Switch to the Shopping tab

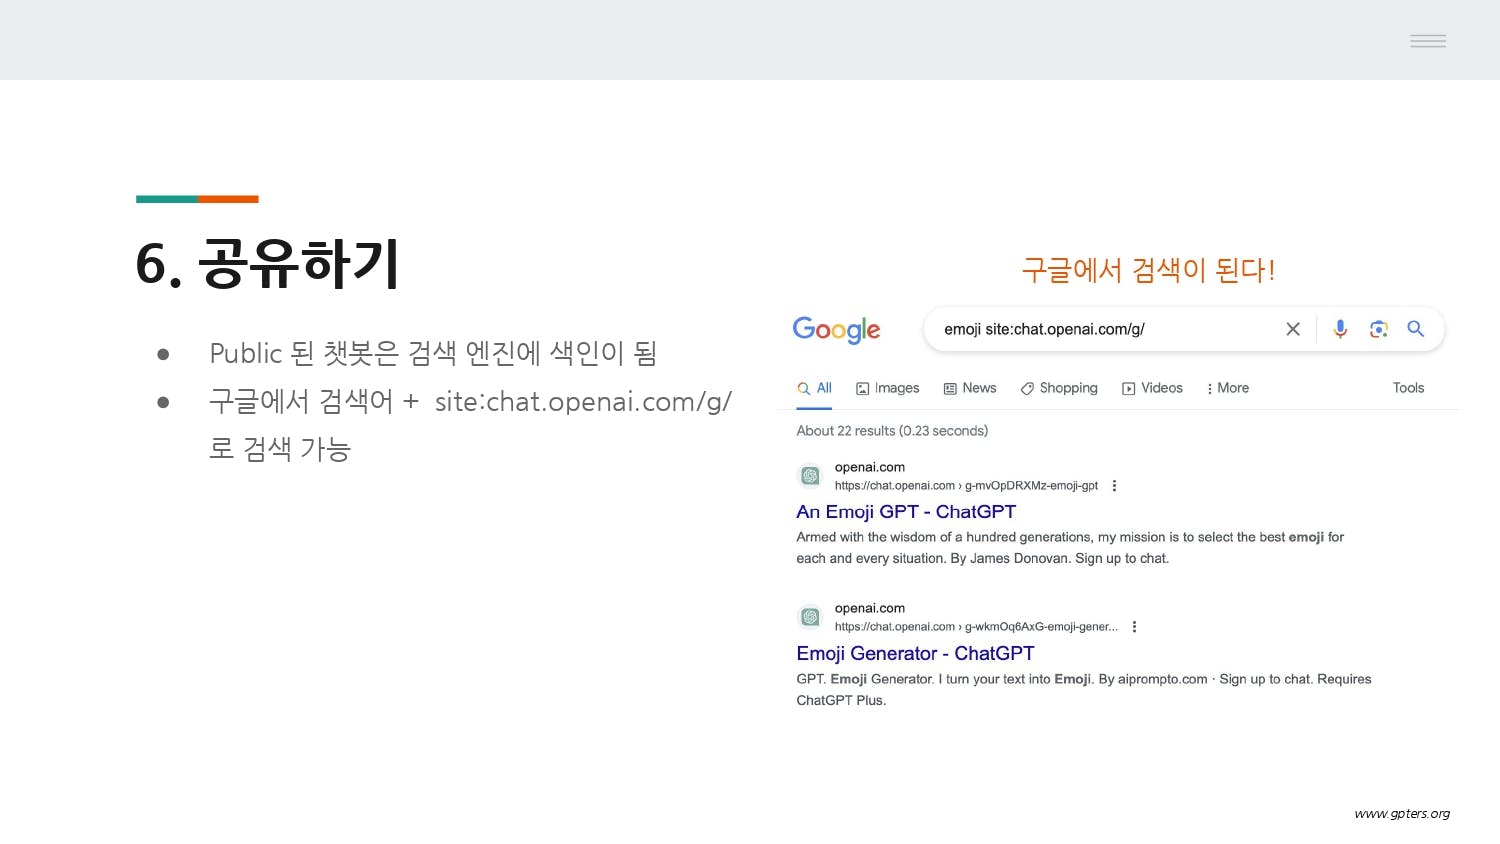[1059, 388]
